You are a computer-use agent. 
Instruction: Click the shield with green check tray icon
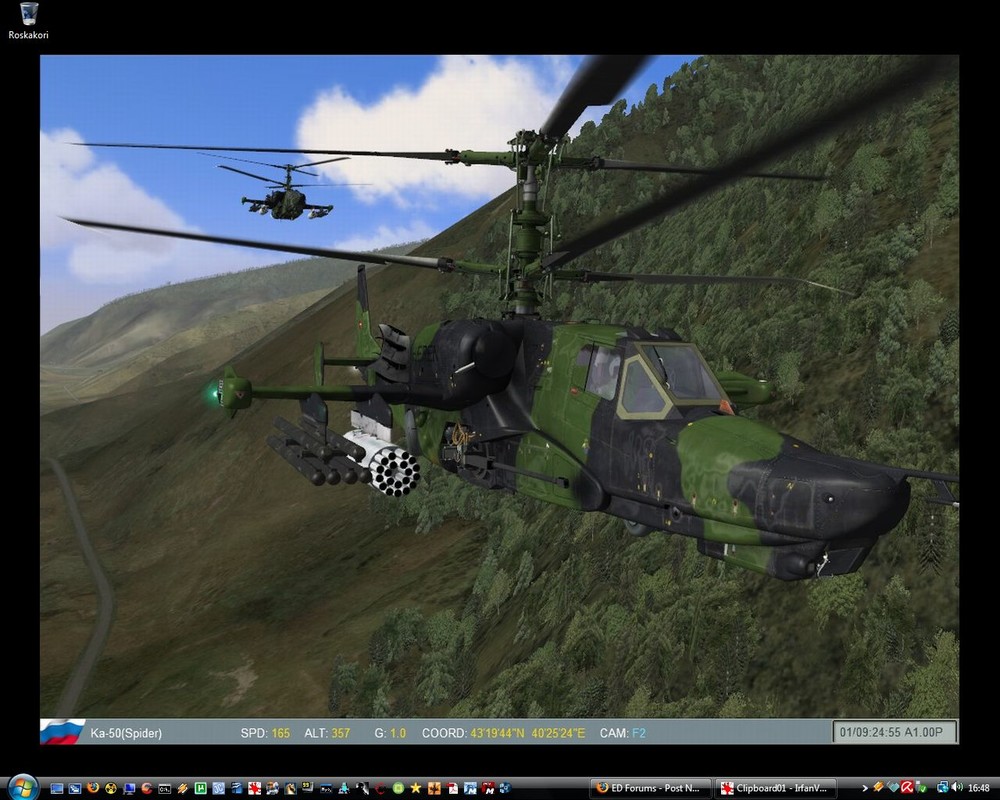point(921,788)
